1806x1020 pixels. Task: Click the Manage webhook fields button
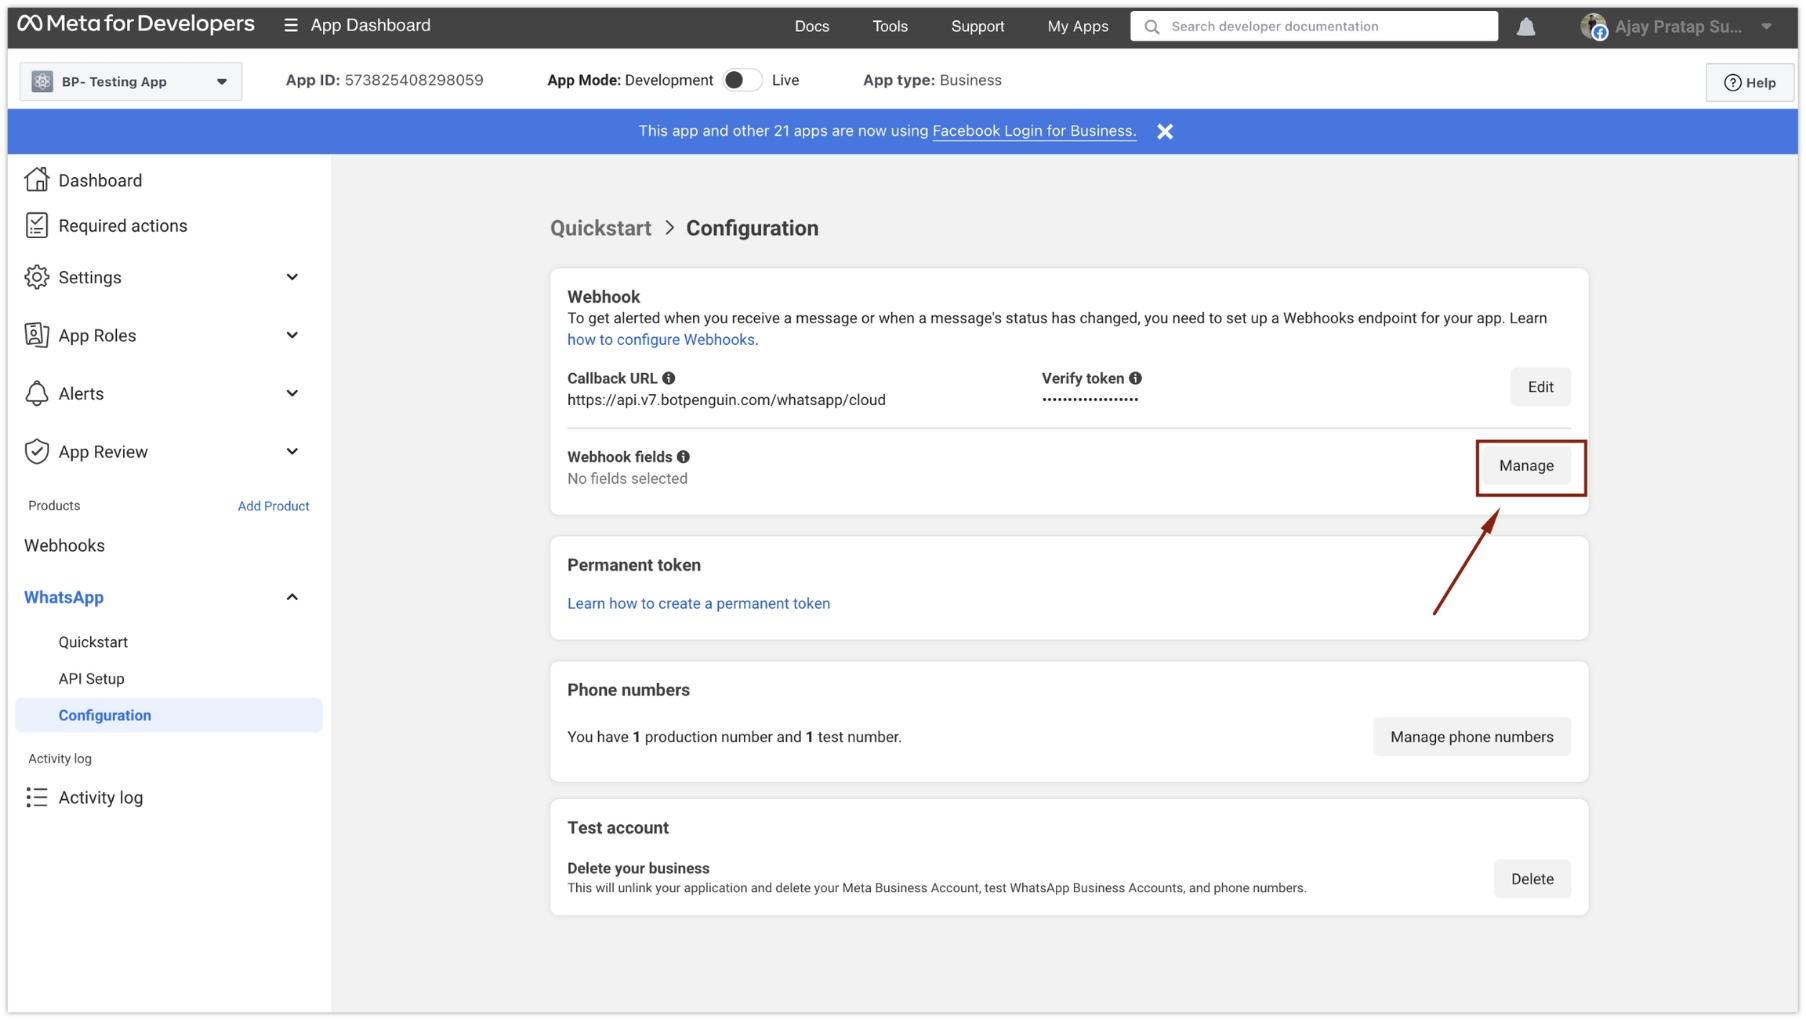pyautogui.click(x=1525, y=466)
